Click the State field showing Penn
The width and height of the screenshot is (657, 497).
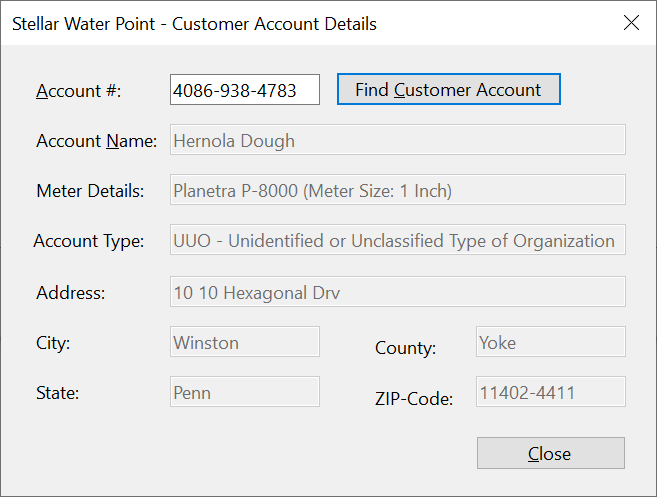coord(245,392)
